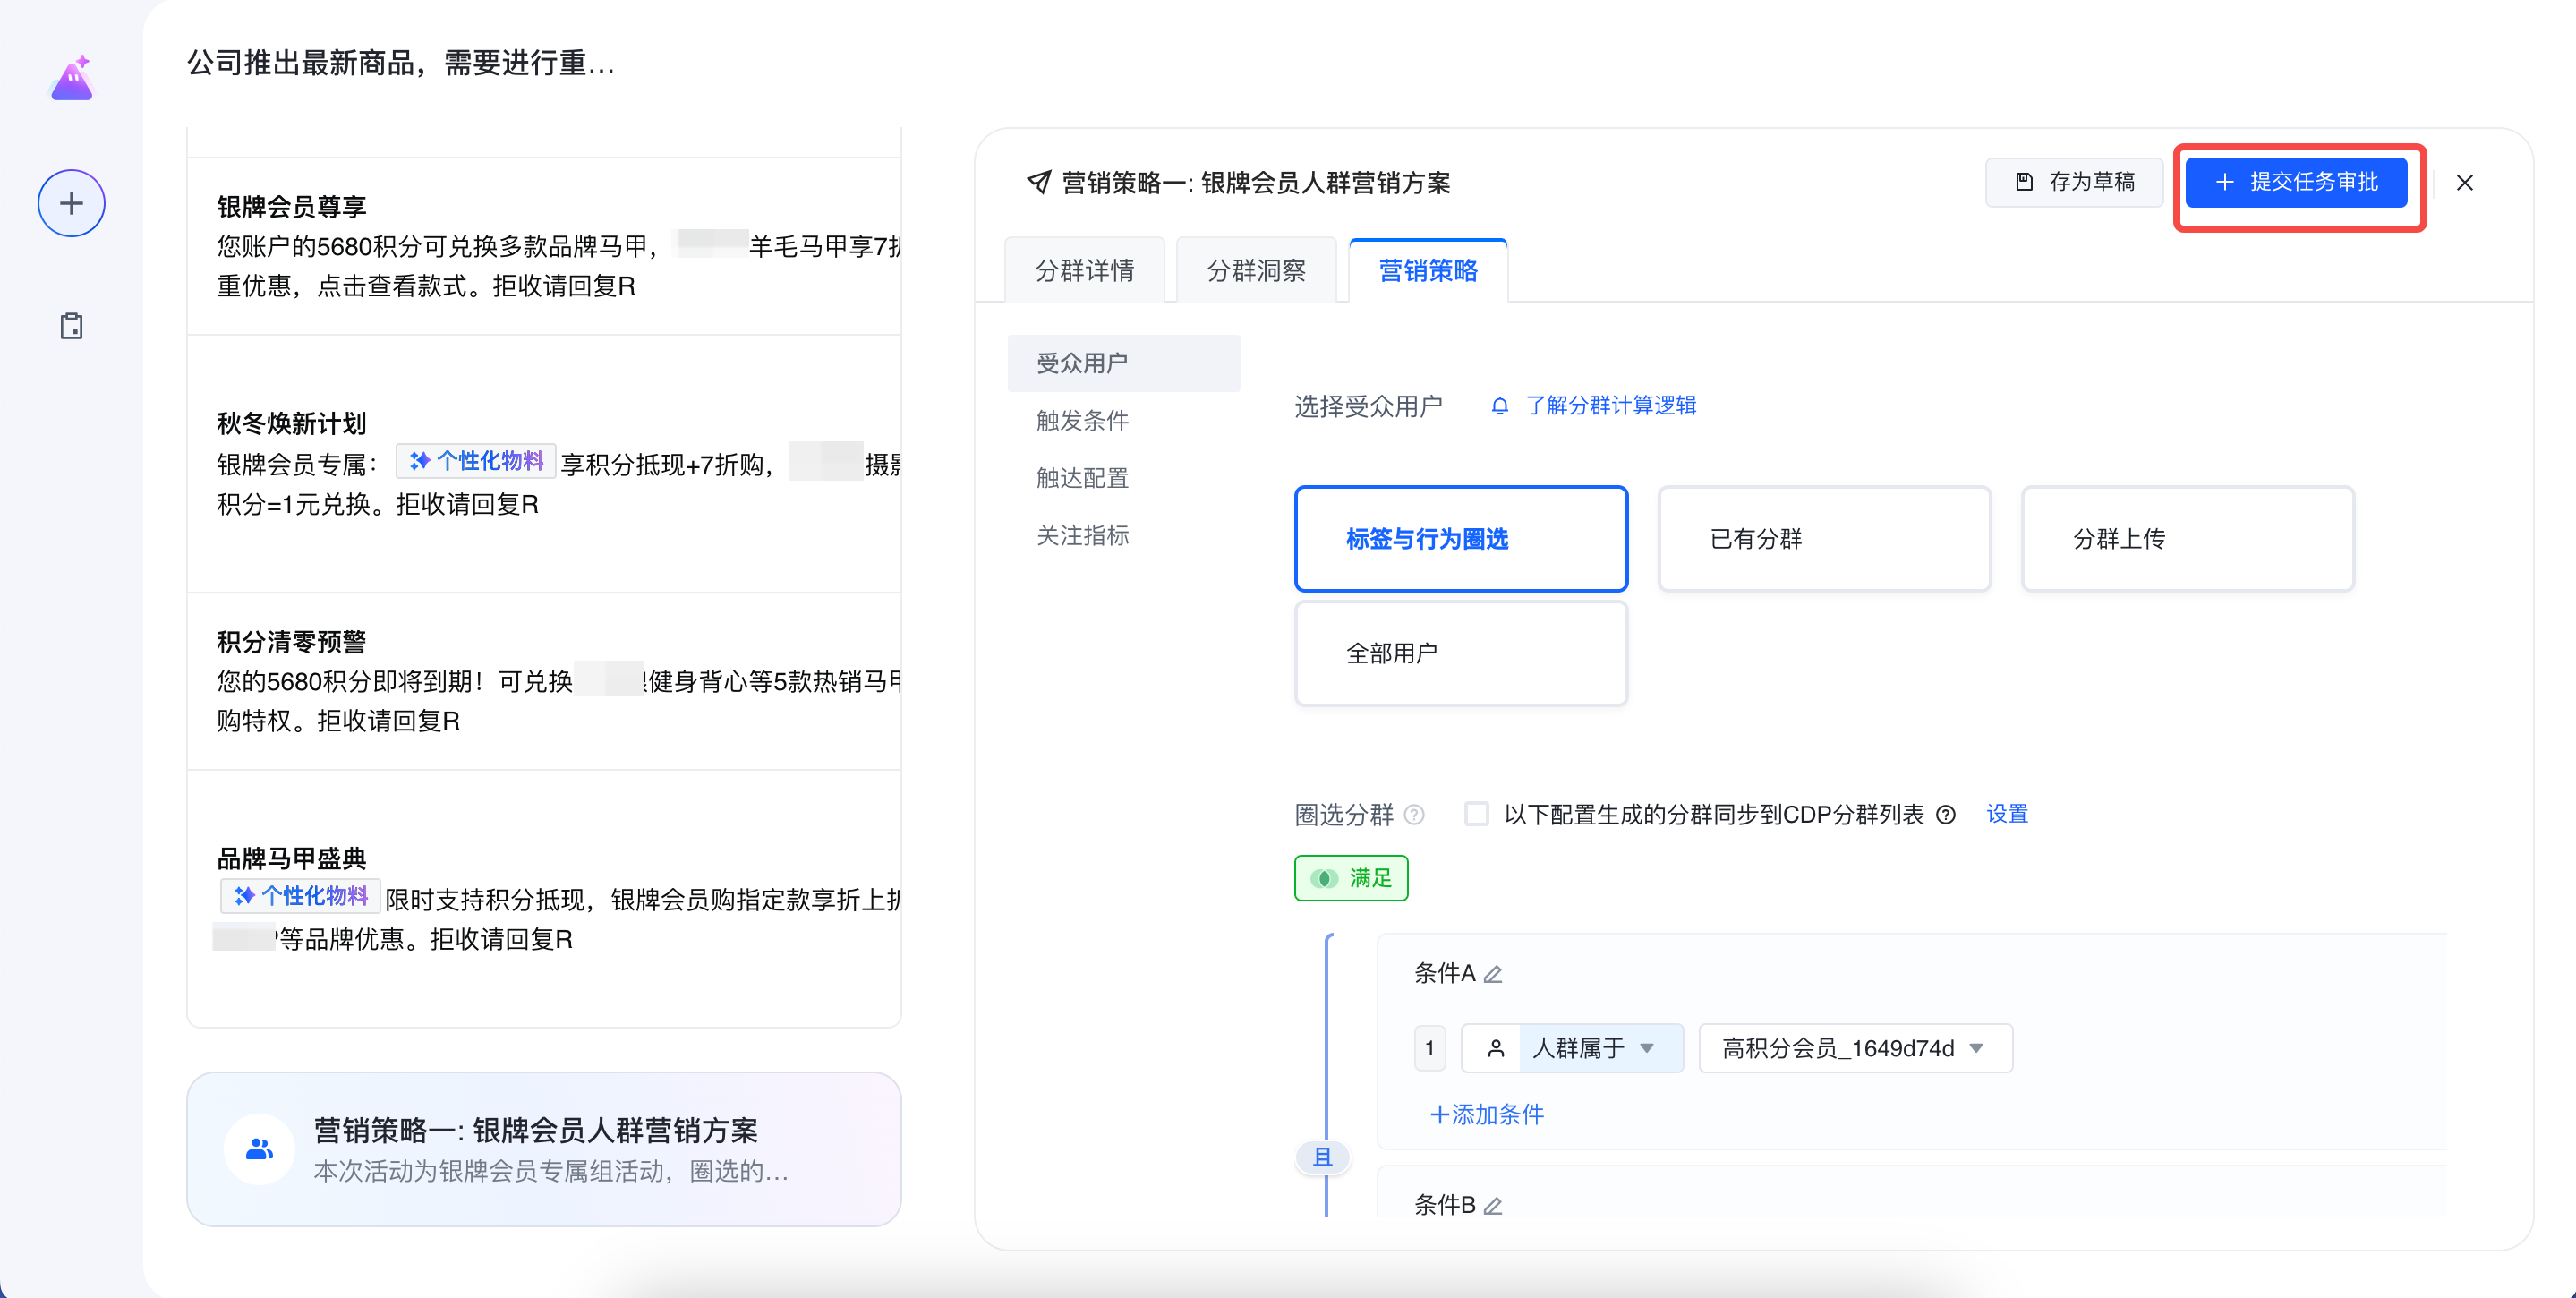The height and width of the screenshot is (1298, 2576).
Task: Click the 积分清零预警 message title
Action: (292, 641)
